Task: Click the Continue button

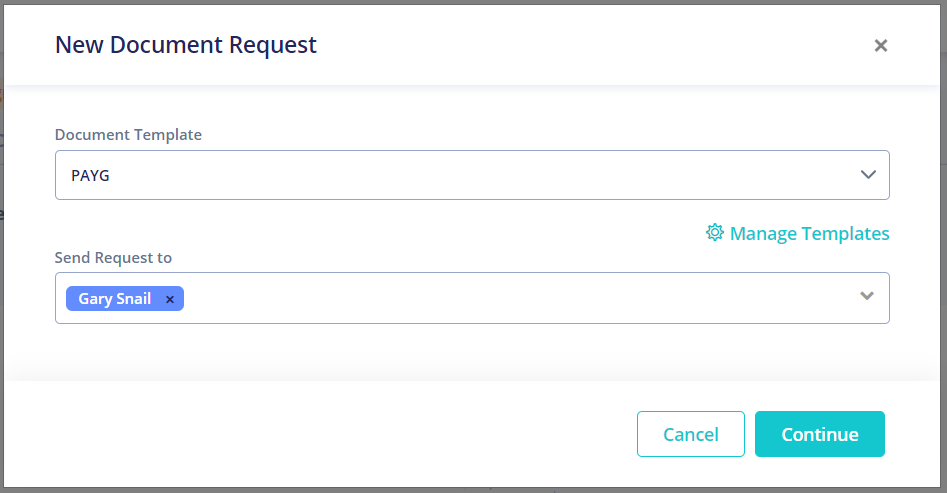Action: click(x=820, y=434)
